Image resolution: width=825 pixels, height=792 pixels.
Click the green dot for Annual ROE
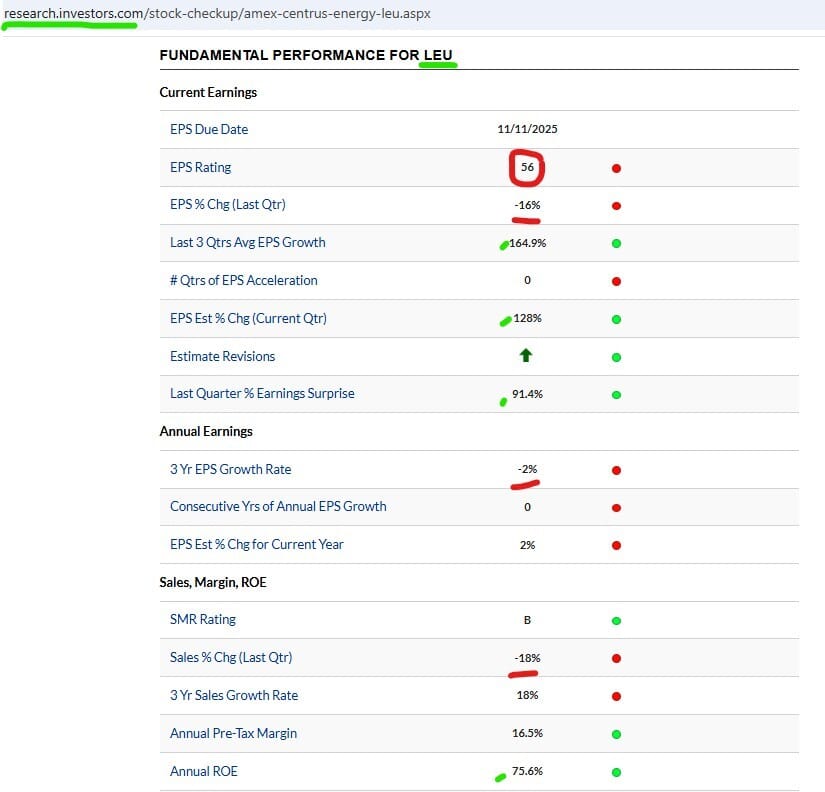pyautogui.click(x=616, y=773)
